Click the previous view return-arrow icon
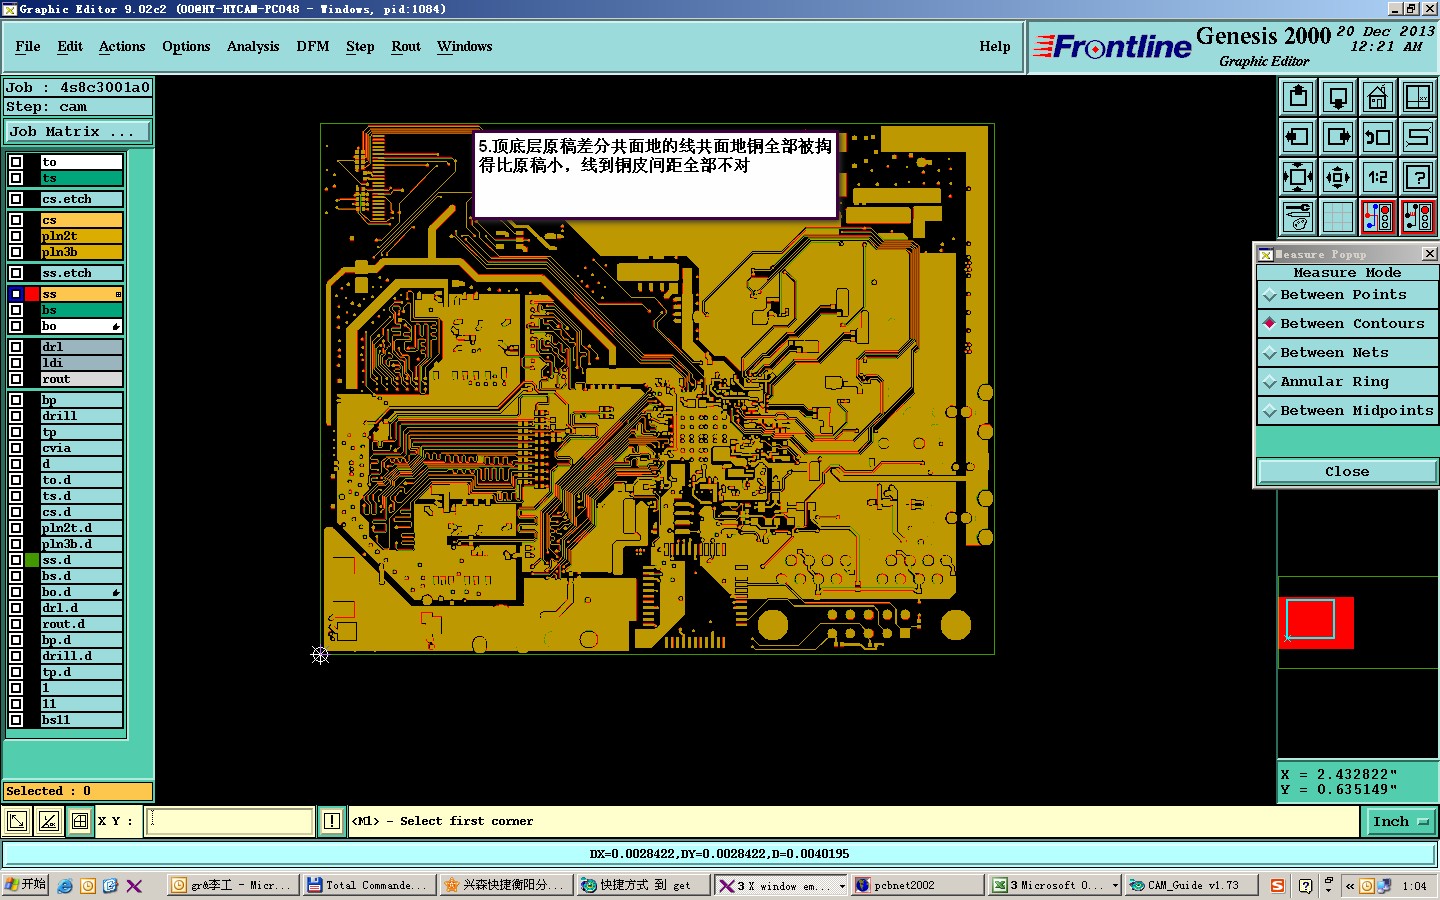 [1378, 137]
